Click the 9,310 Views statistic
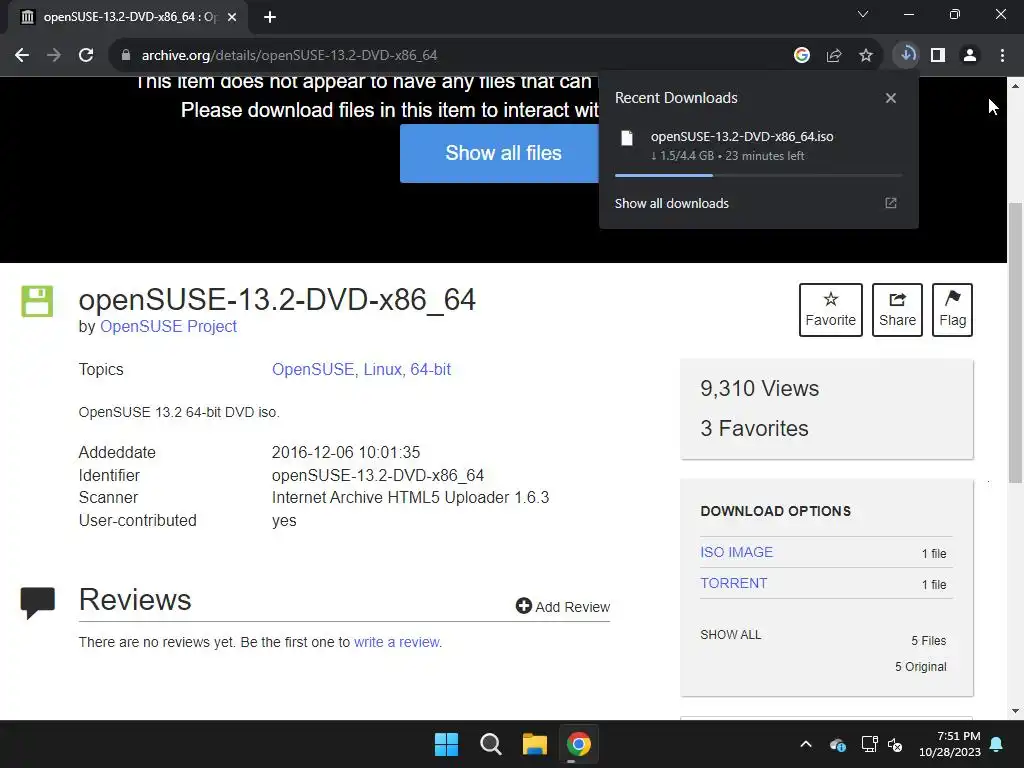The image size is (1024, 768). [x=760, y=389]
